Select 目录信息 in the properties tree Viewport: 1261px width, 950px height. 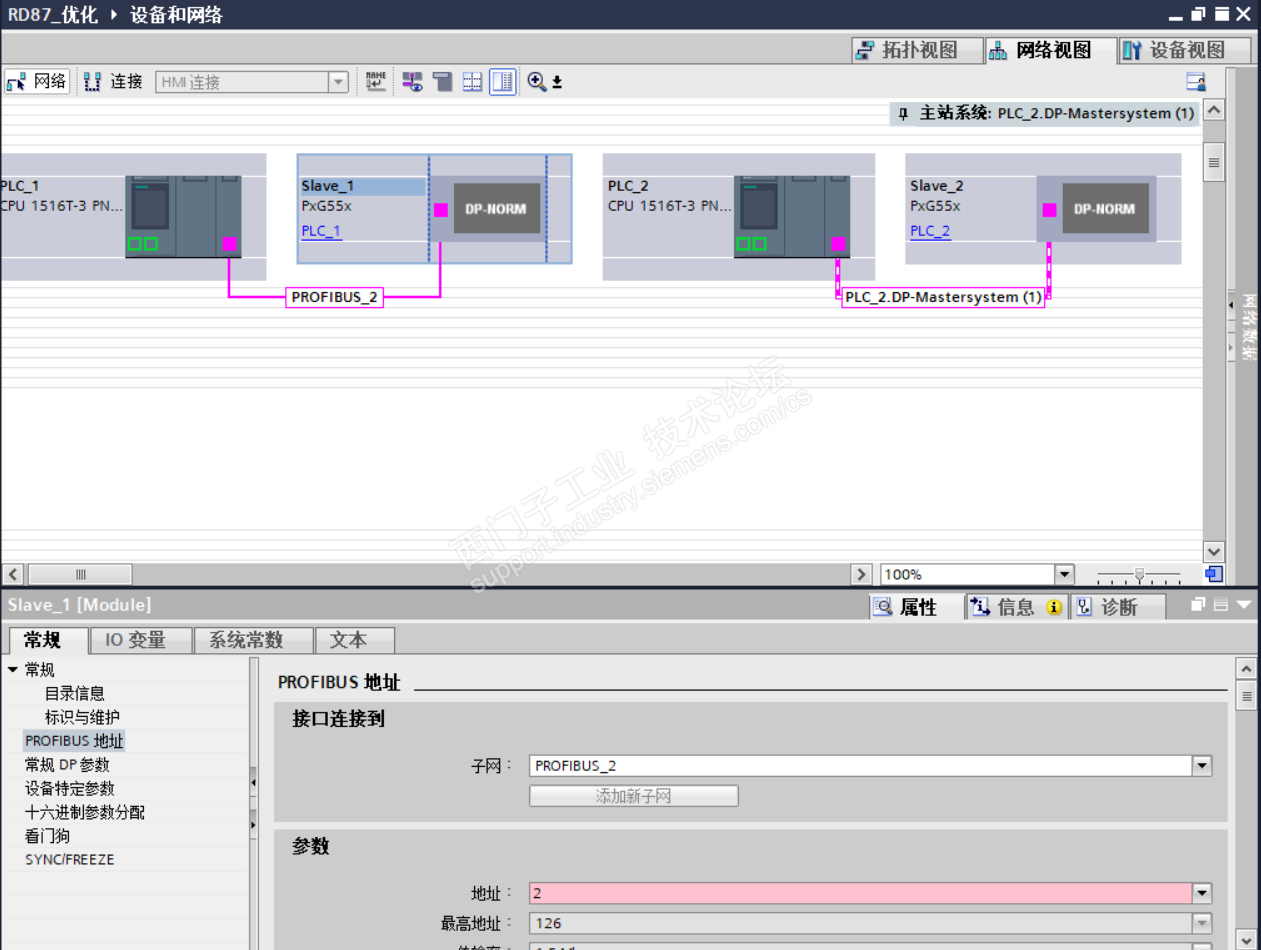tap(74, 693)
